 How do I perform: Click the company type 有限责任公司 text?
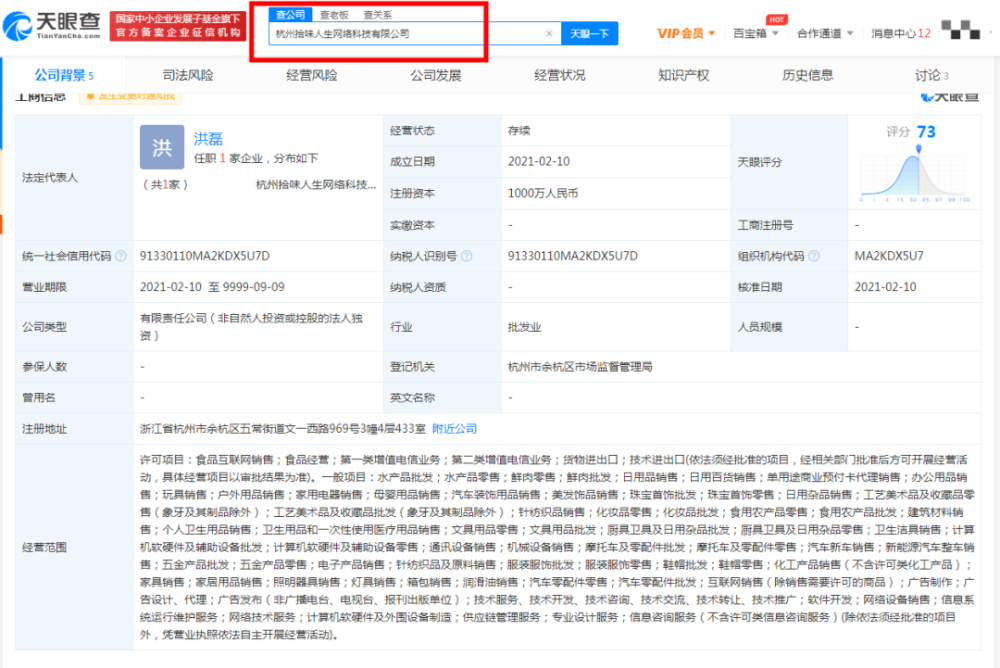click(x=251, y=327)
